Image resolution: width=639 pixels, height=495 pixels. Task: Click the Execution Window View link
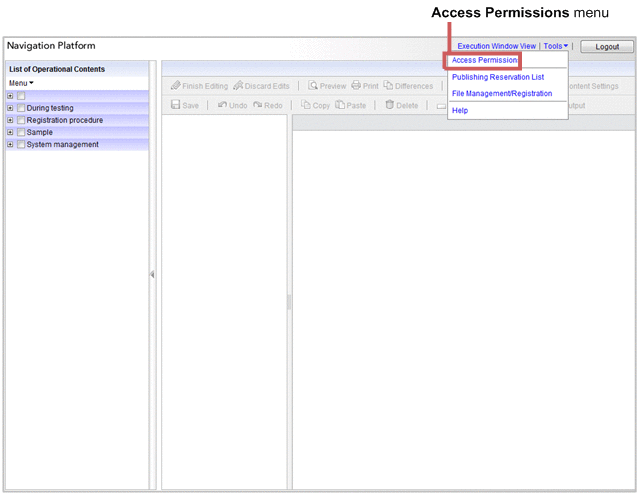(496, 46)
